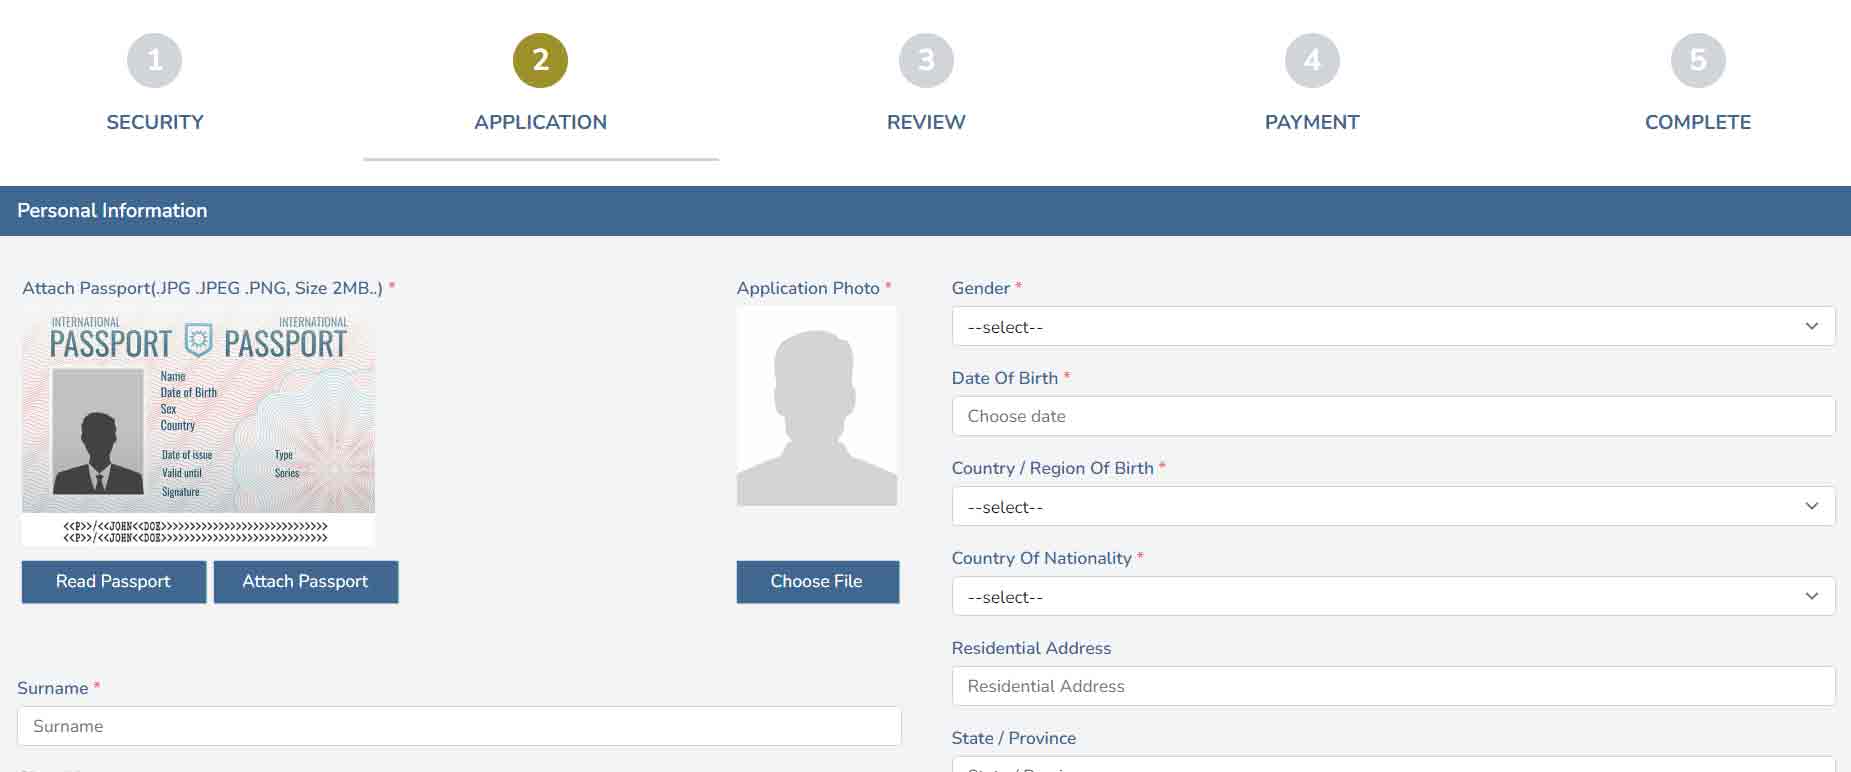Click into the Surname input field
Viewport: 1851px width, 772px height.
pos(459,726)
